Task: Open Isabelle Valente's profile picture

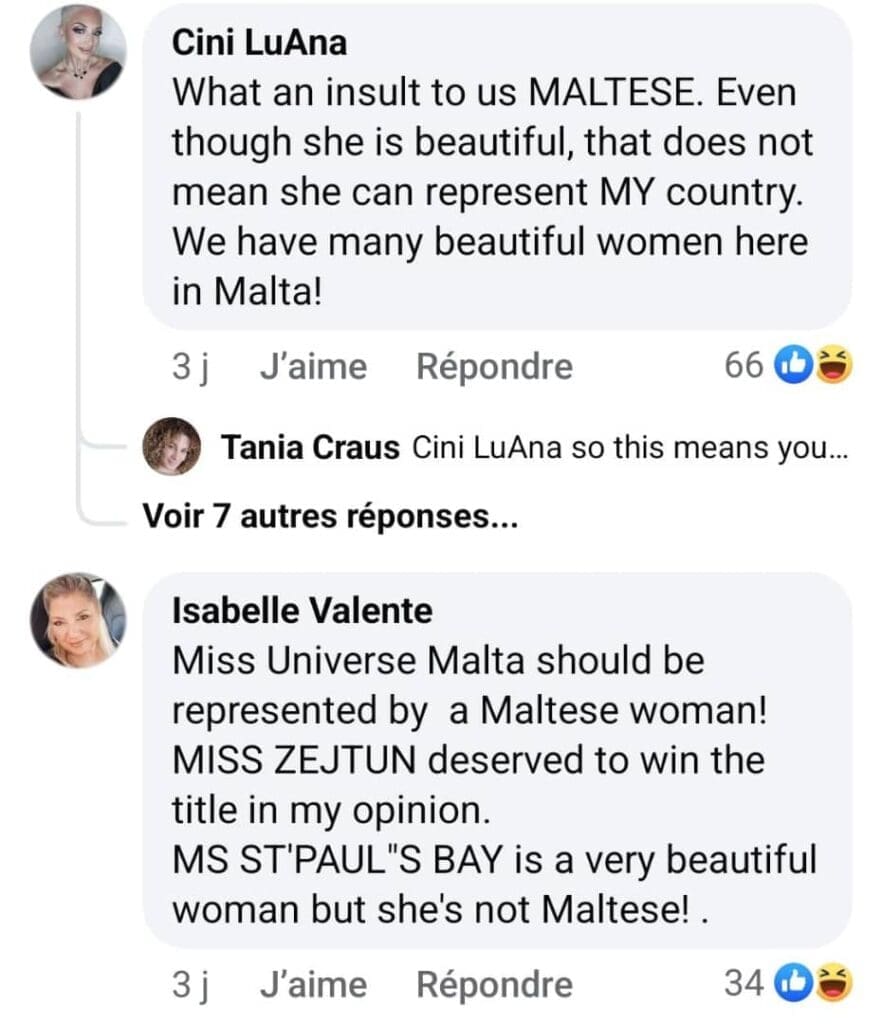Action: (78, 619)
